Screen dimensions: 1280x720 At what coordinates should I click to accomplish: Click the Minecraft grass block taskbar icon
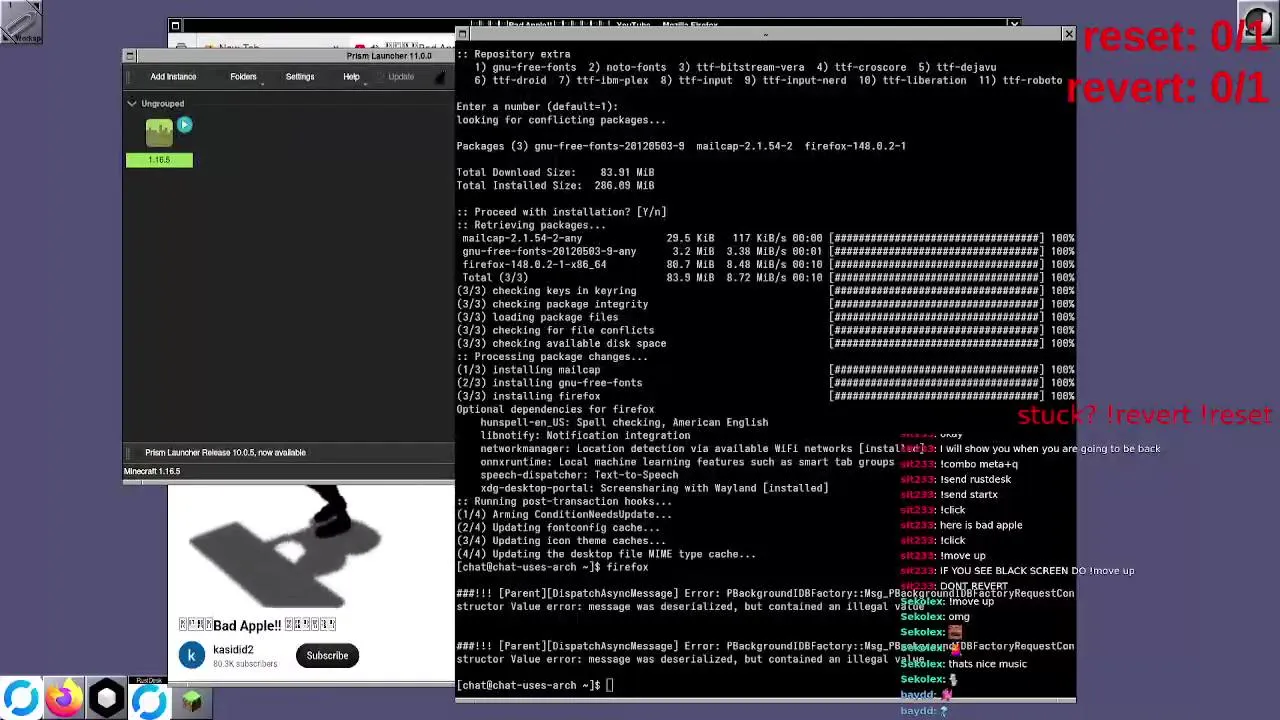point(192,702)
